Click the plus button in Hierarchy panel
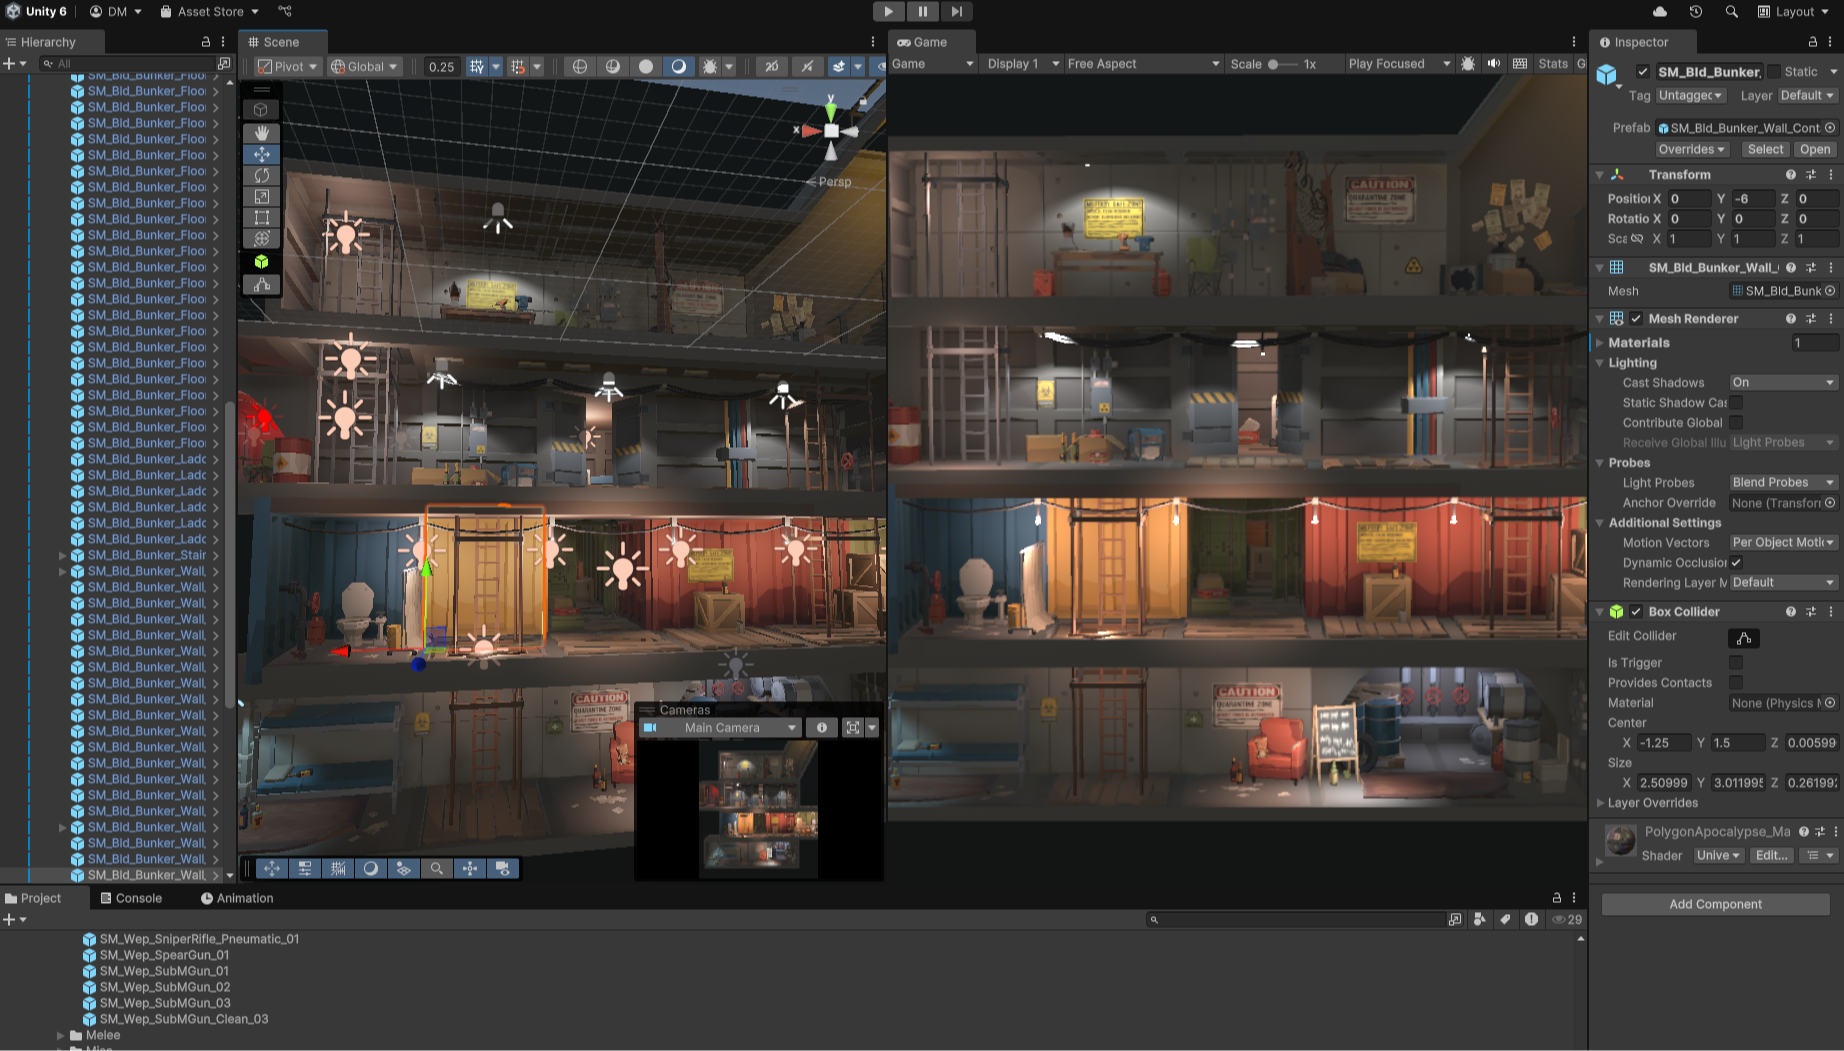 tap(10, 63)
